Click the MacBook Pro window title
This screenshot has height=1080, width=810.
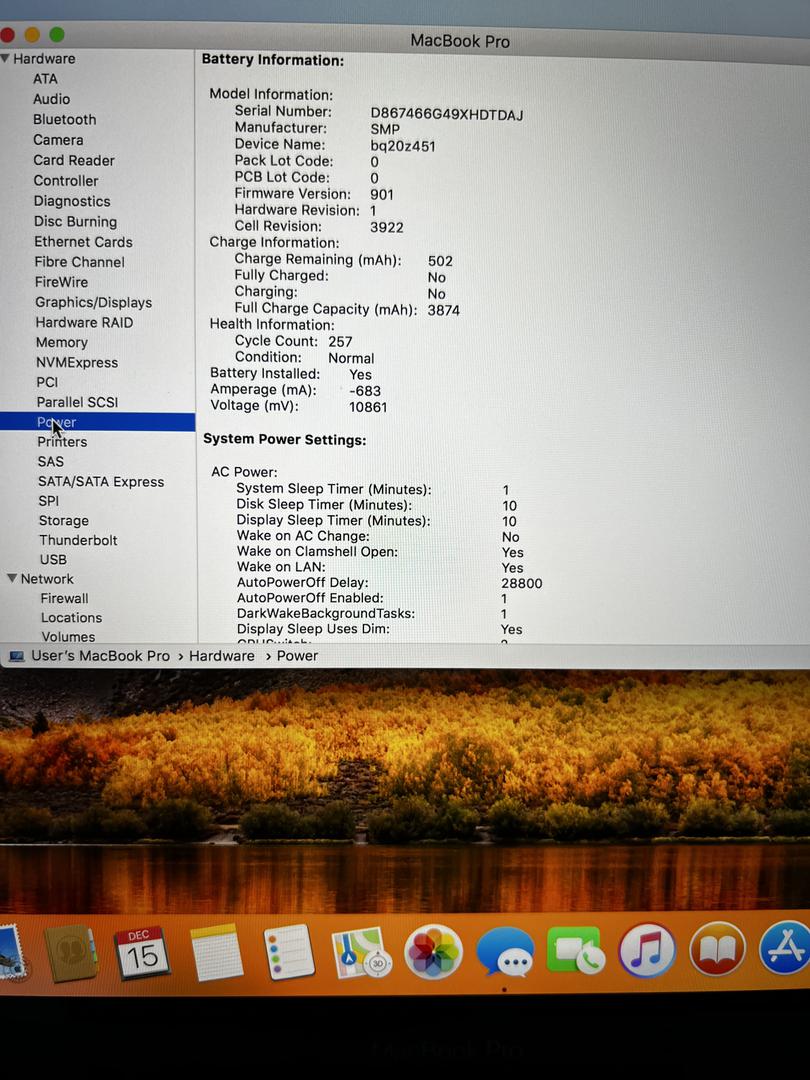(x=460, y=41)
